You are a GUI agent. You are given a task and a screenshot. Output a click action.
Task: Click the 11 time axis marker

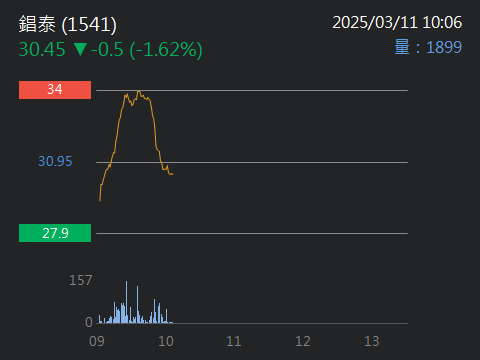pos(234,341)
